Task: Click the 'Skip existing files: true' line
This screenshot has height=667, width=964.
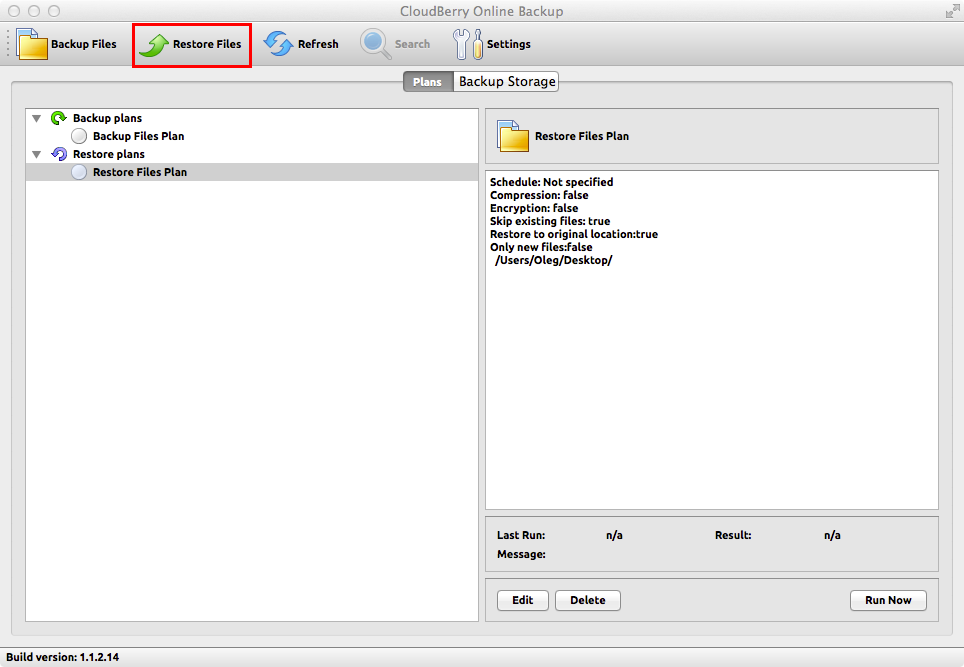Action: pos(550,221)
